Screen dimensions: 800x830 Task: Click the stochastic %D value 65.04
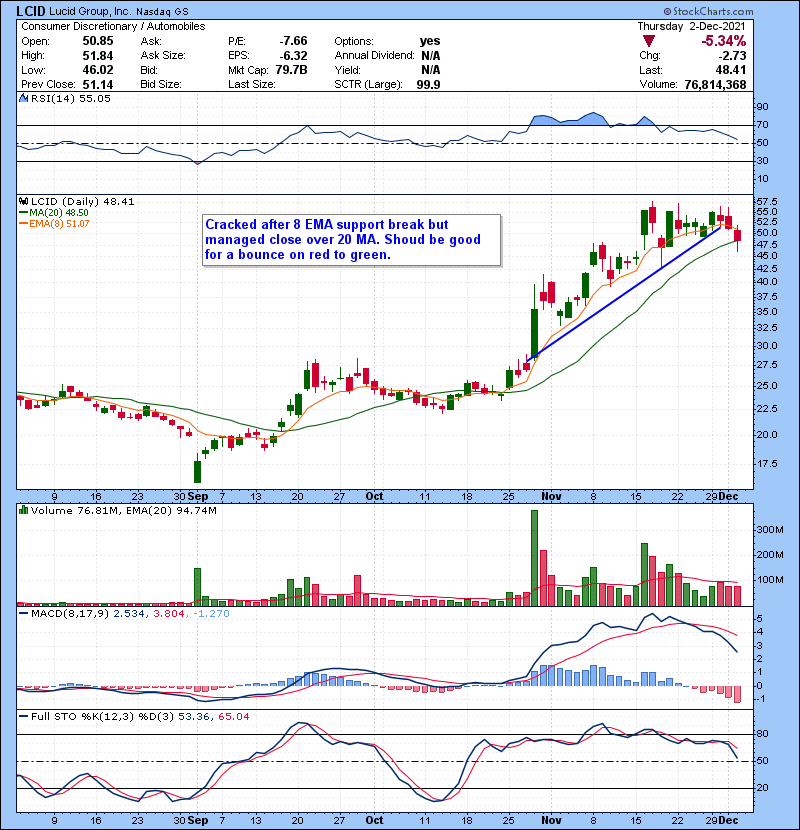coord(233,717)
